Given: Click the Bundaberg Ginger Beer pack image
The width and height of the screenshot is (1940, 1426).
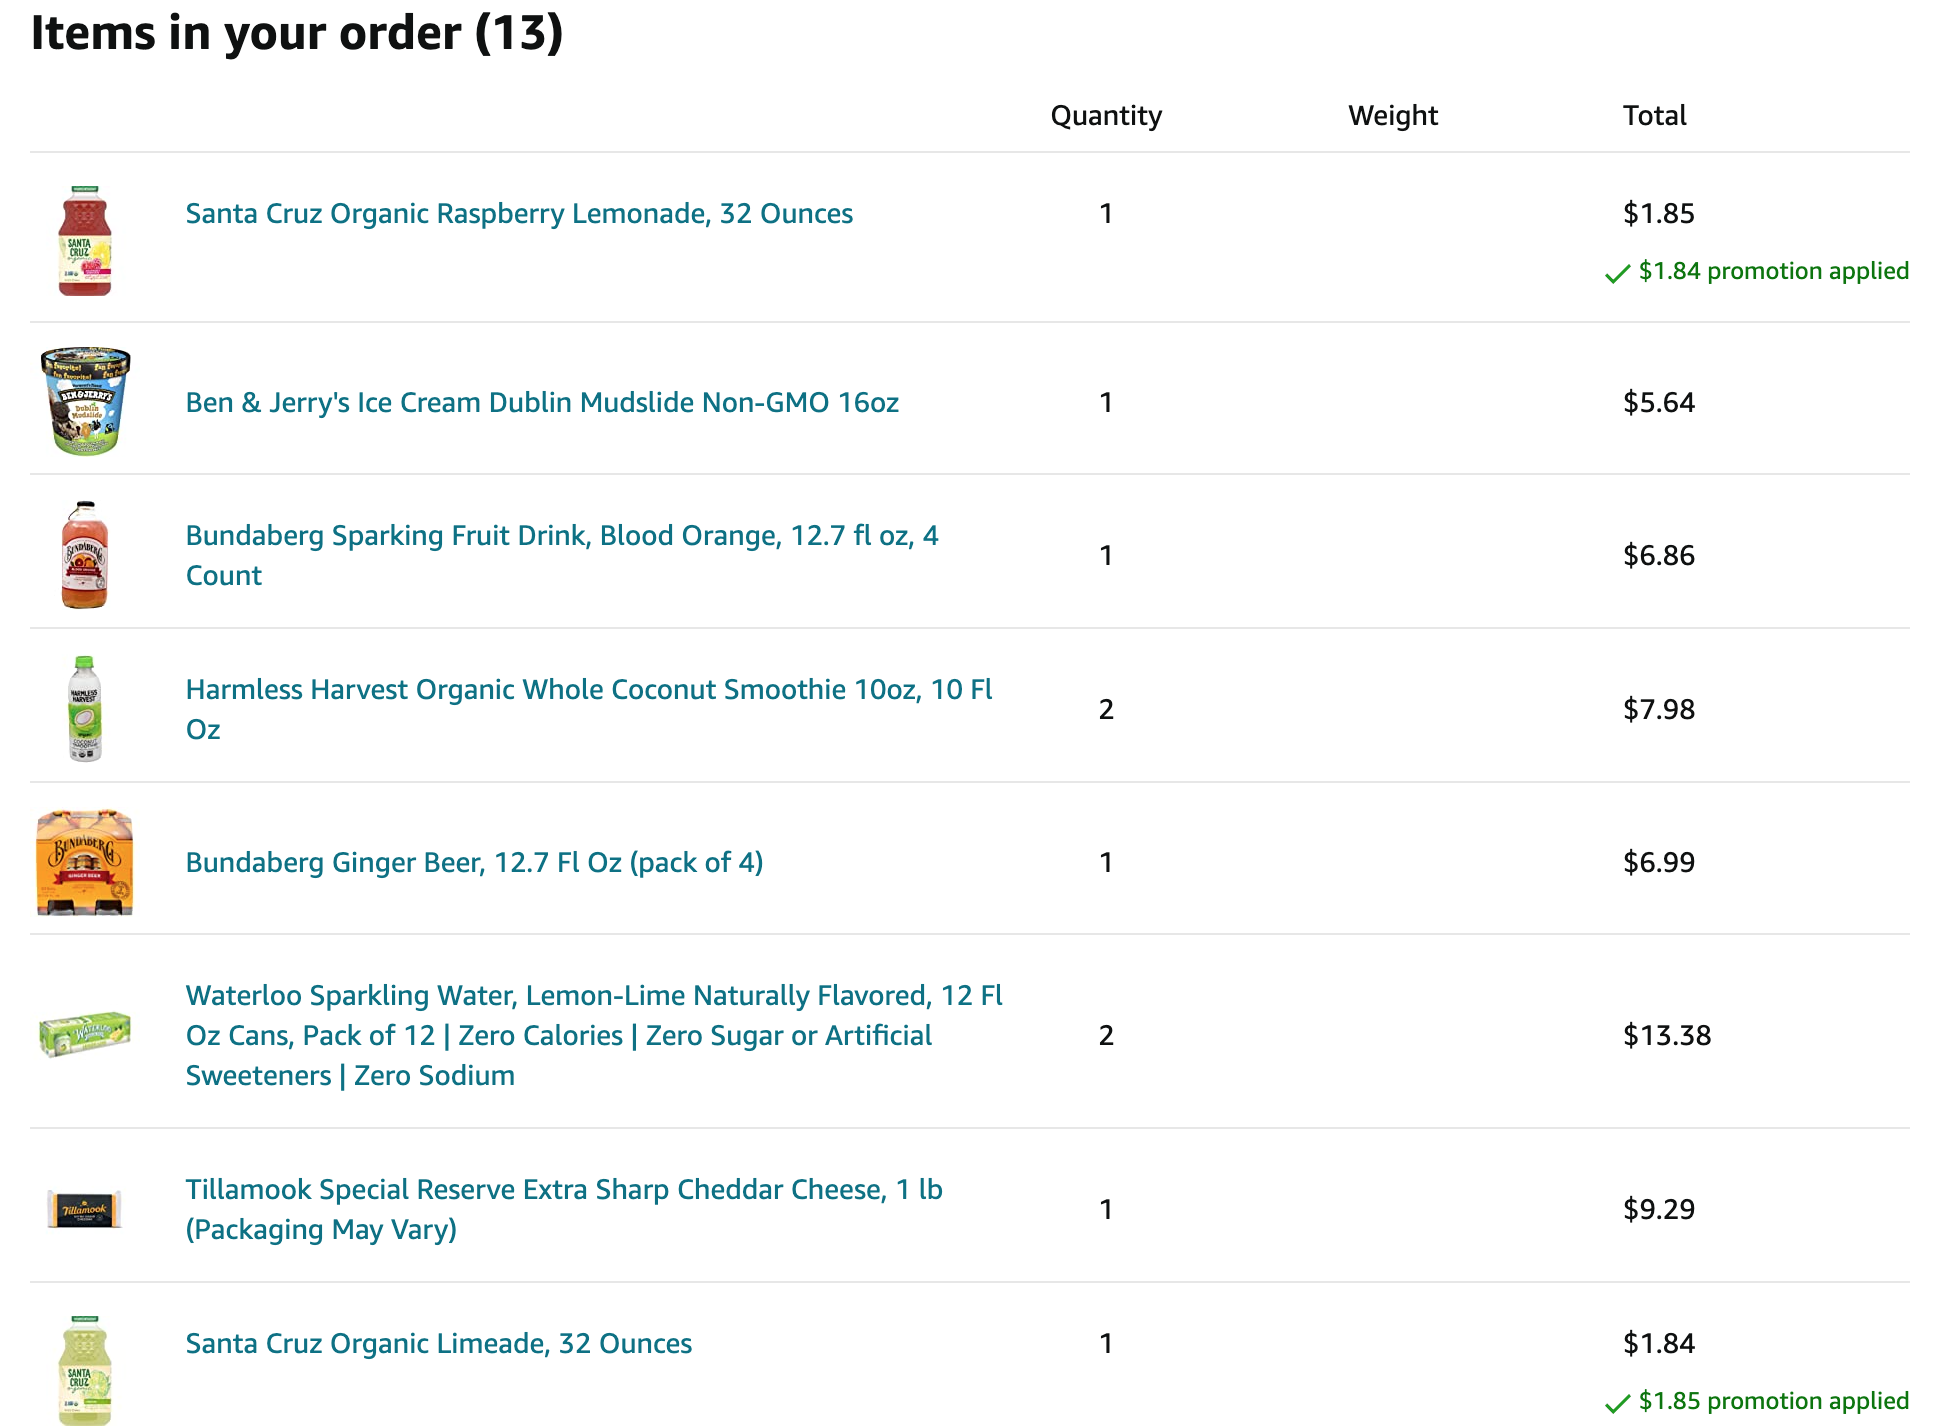Looking at the screenshot, I should pos(85,862).
